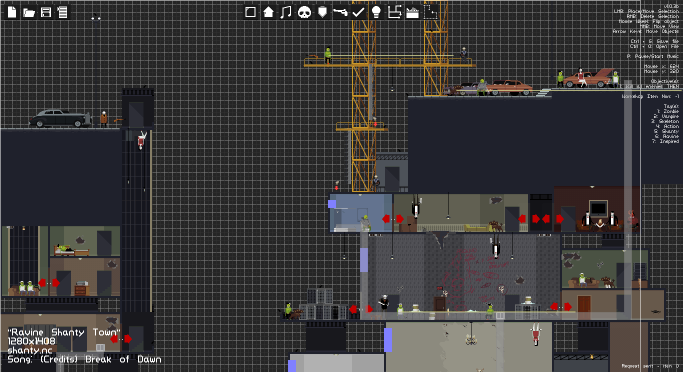This screenshot has width=683, height=372.
Task: Open the checkmark objectives tool
Action: coord(358,12)
